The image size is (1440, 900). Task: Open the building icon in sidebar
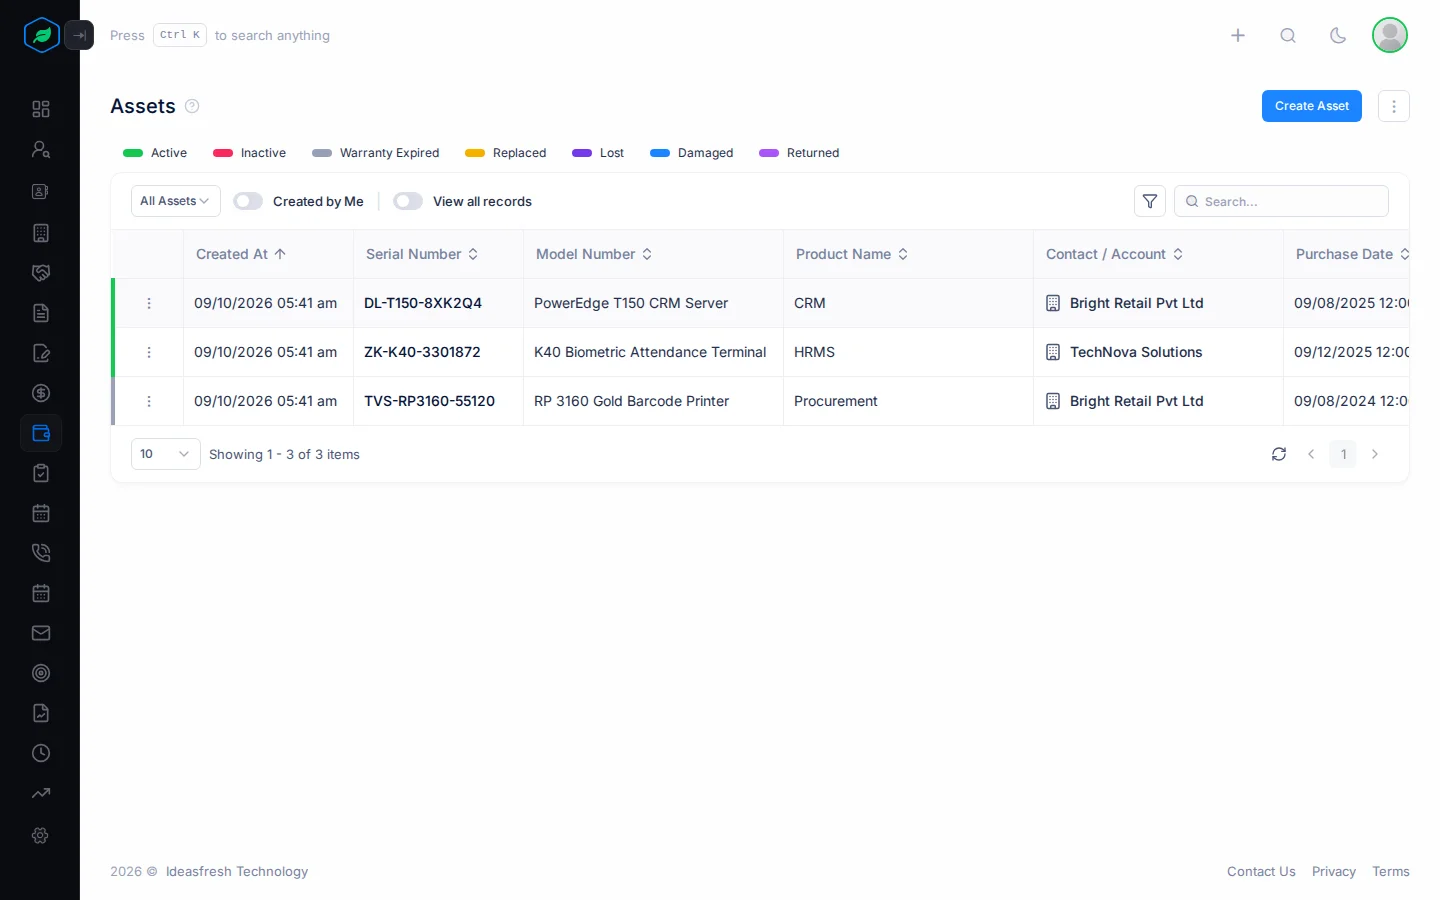point(41,233)
